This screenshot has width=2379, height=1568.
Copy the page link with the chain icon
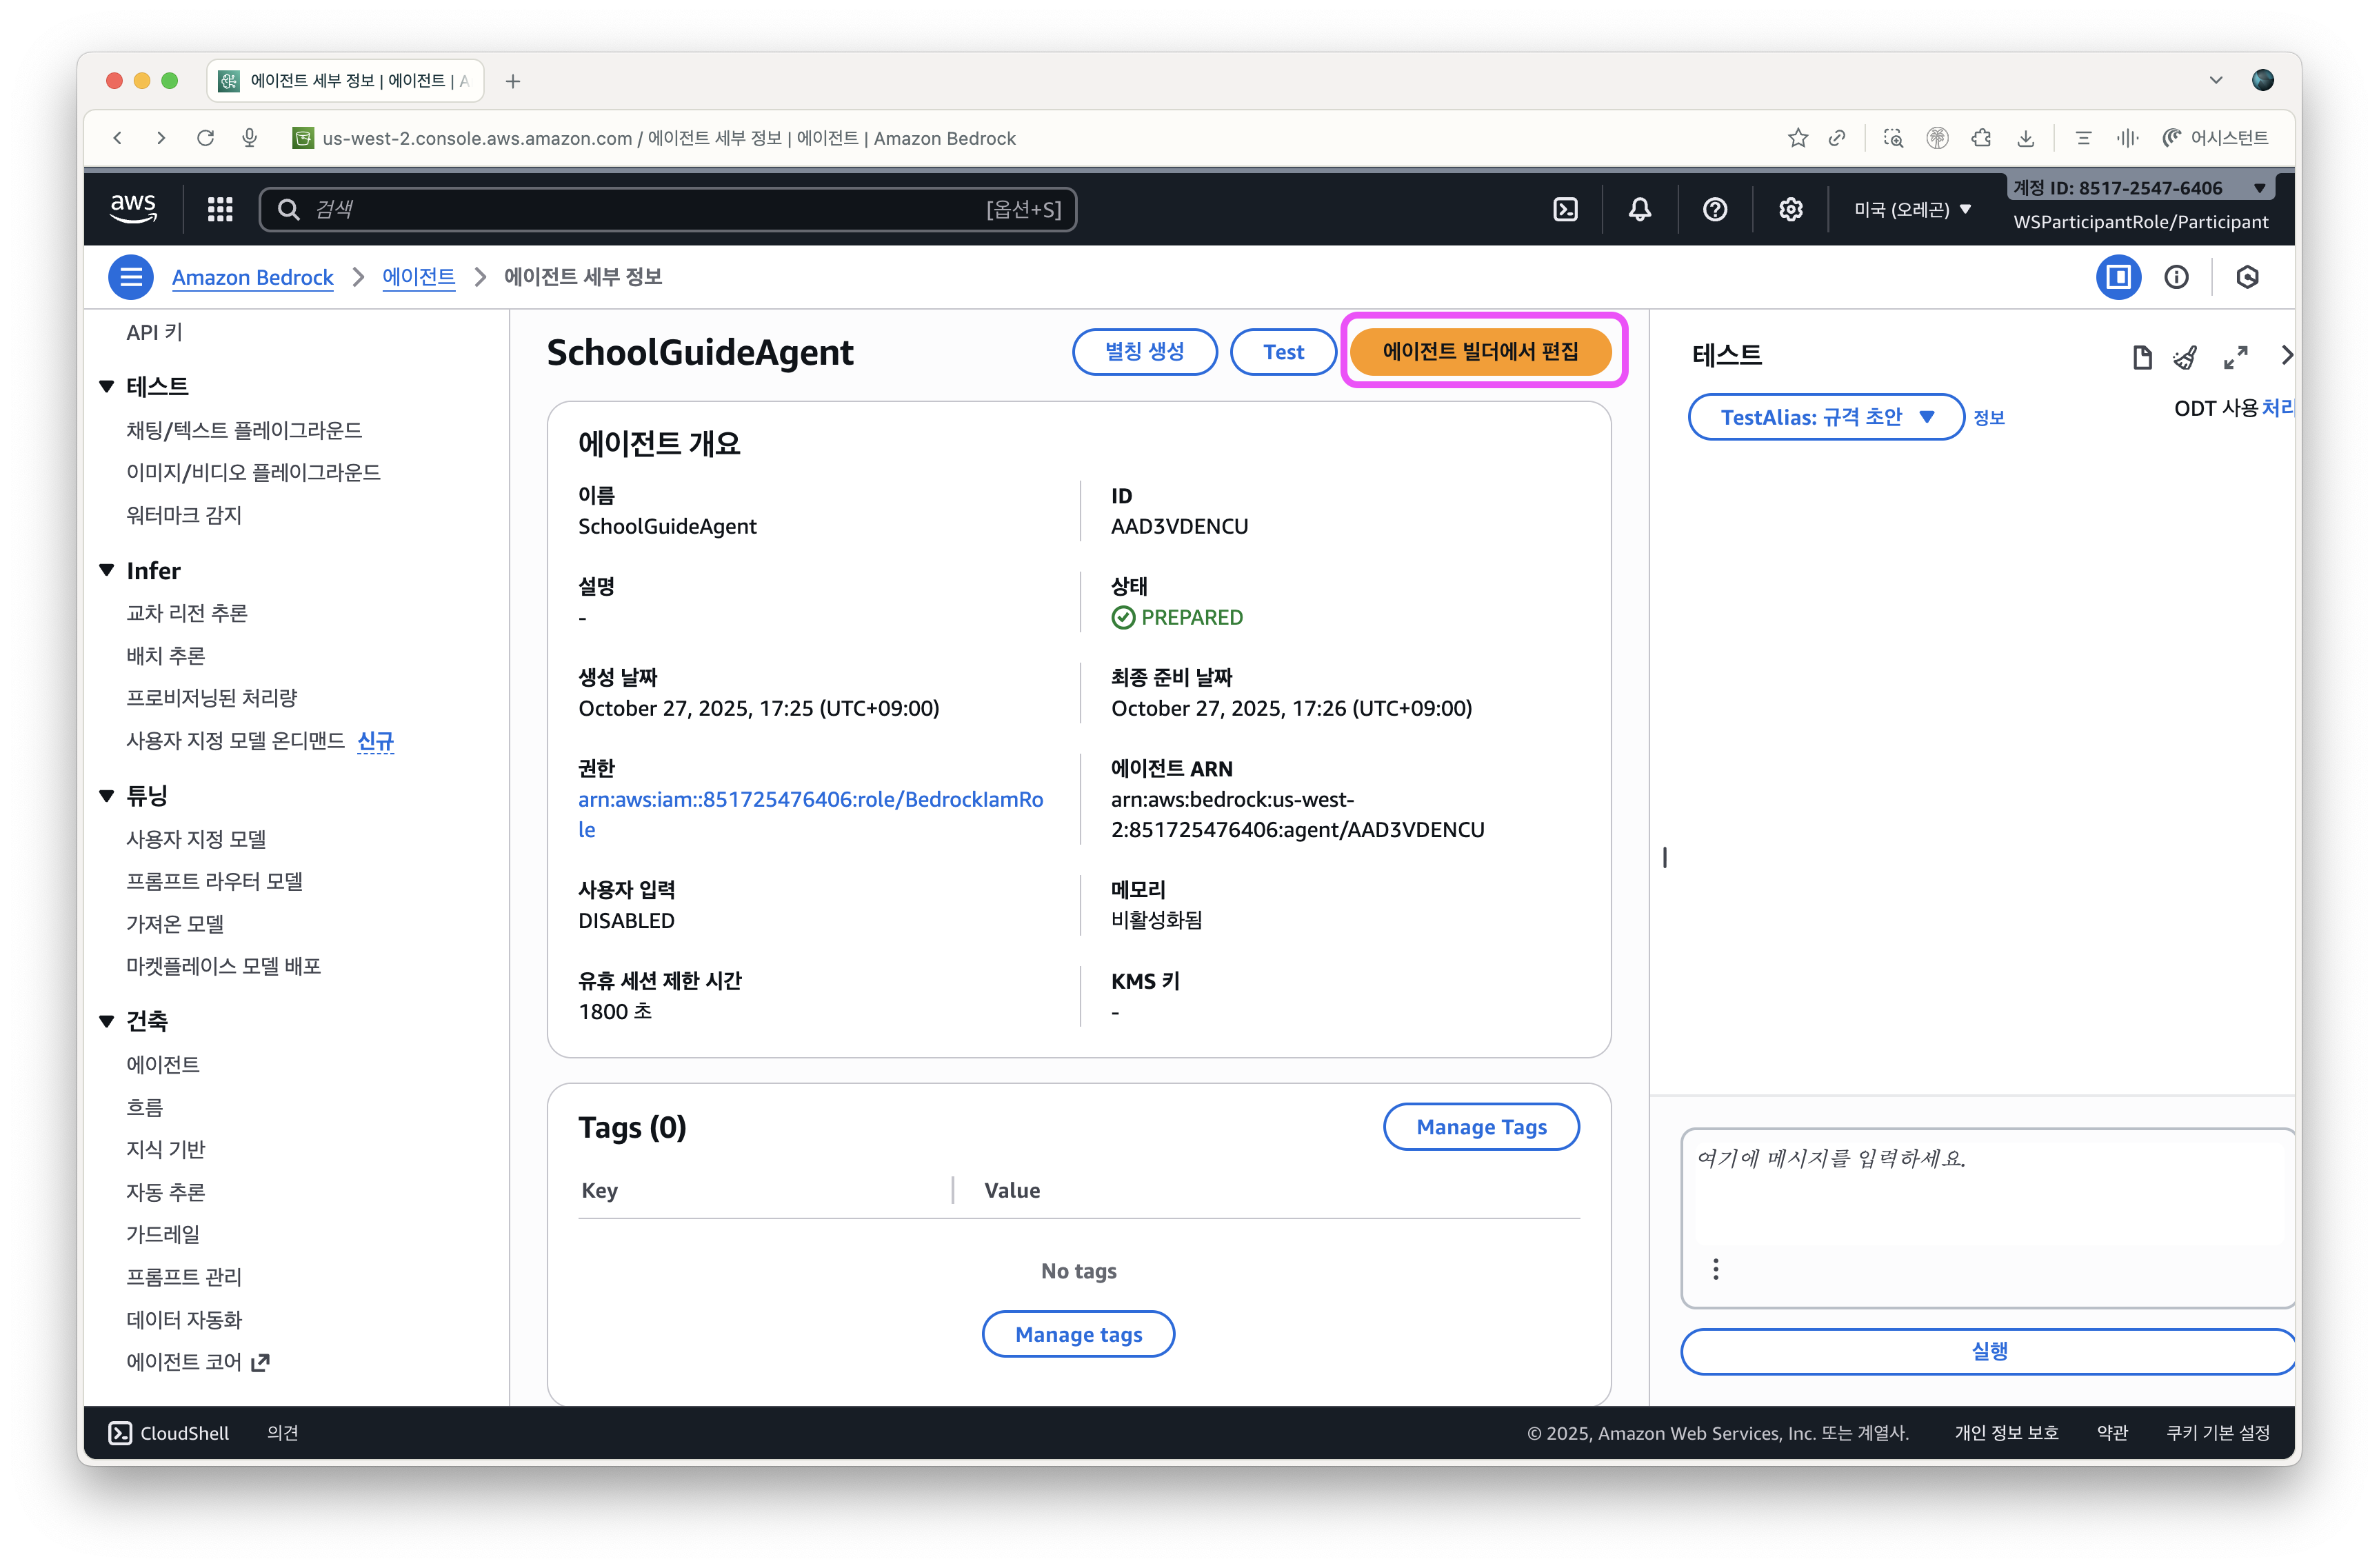coord(1837,138)
